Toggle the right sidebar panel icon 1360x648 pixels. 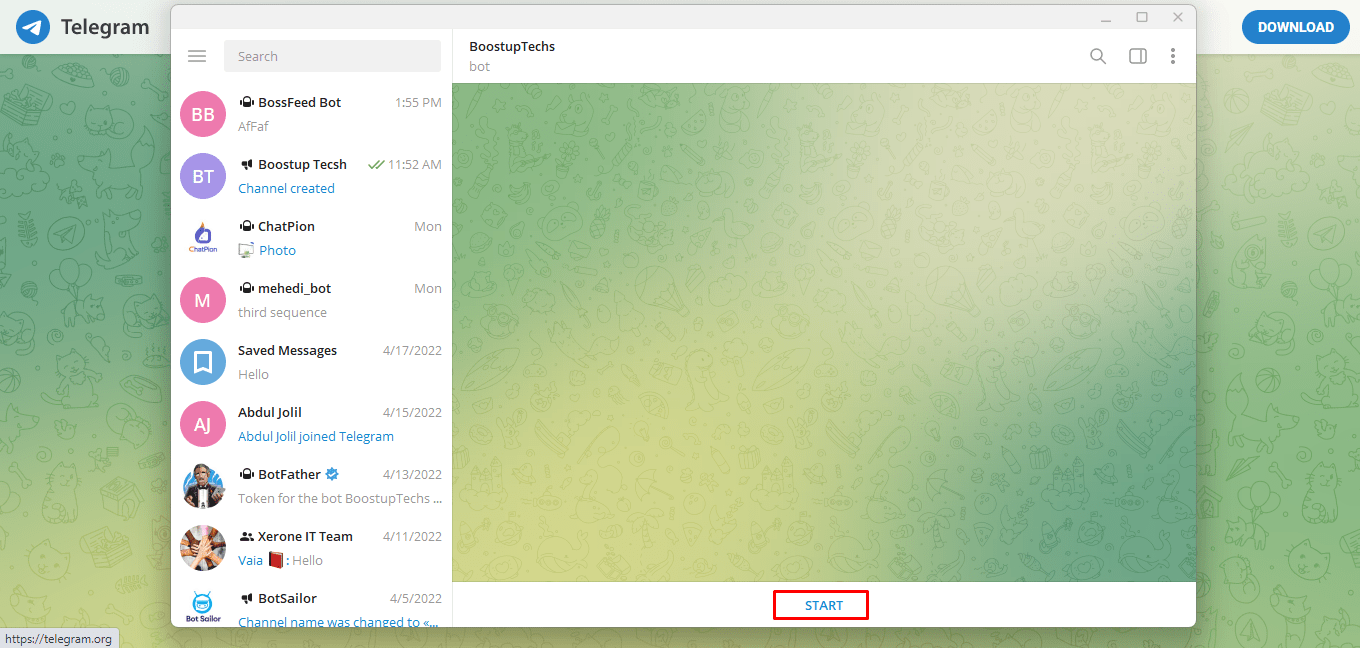pos(1137,57)
